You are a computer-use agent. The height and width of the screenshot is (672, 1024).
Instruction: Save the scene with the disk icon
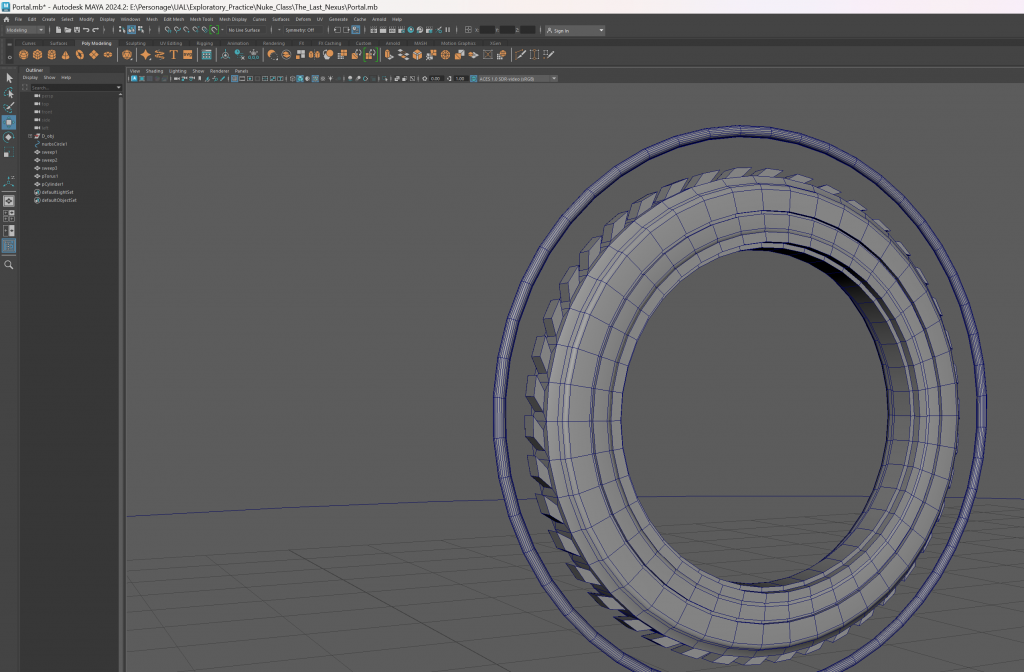point(76,30)
